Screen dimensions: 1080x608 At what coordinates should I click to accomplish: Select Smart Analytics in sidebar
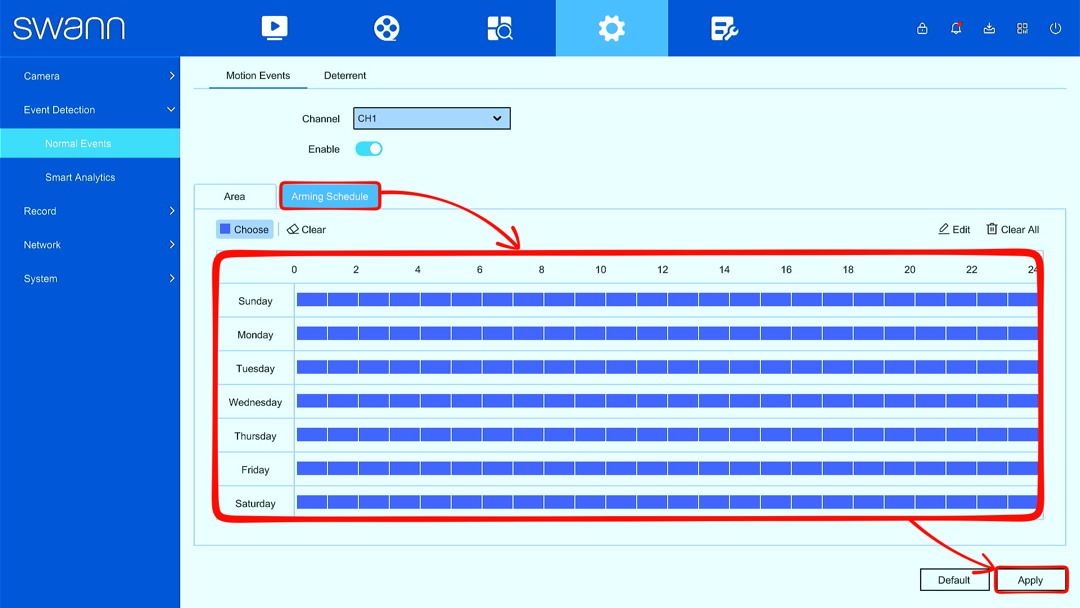tap(80, 177)
